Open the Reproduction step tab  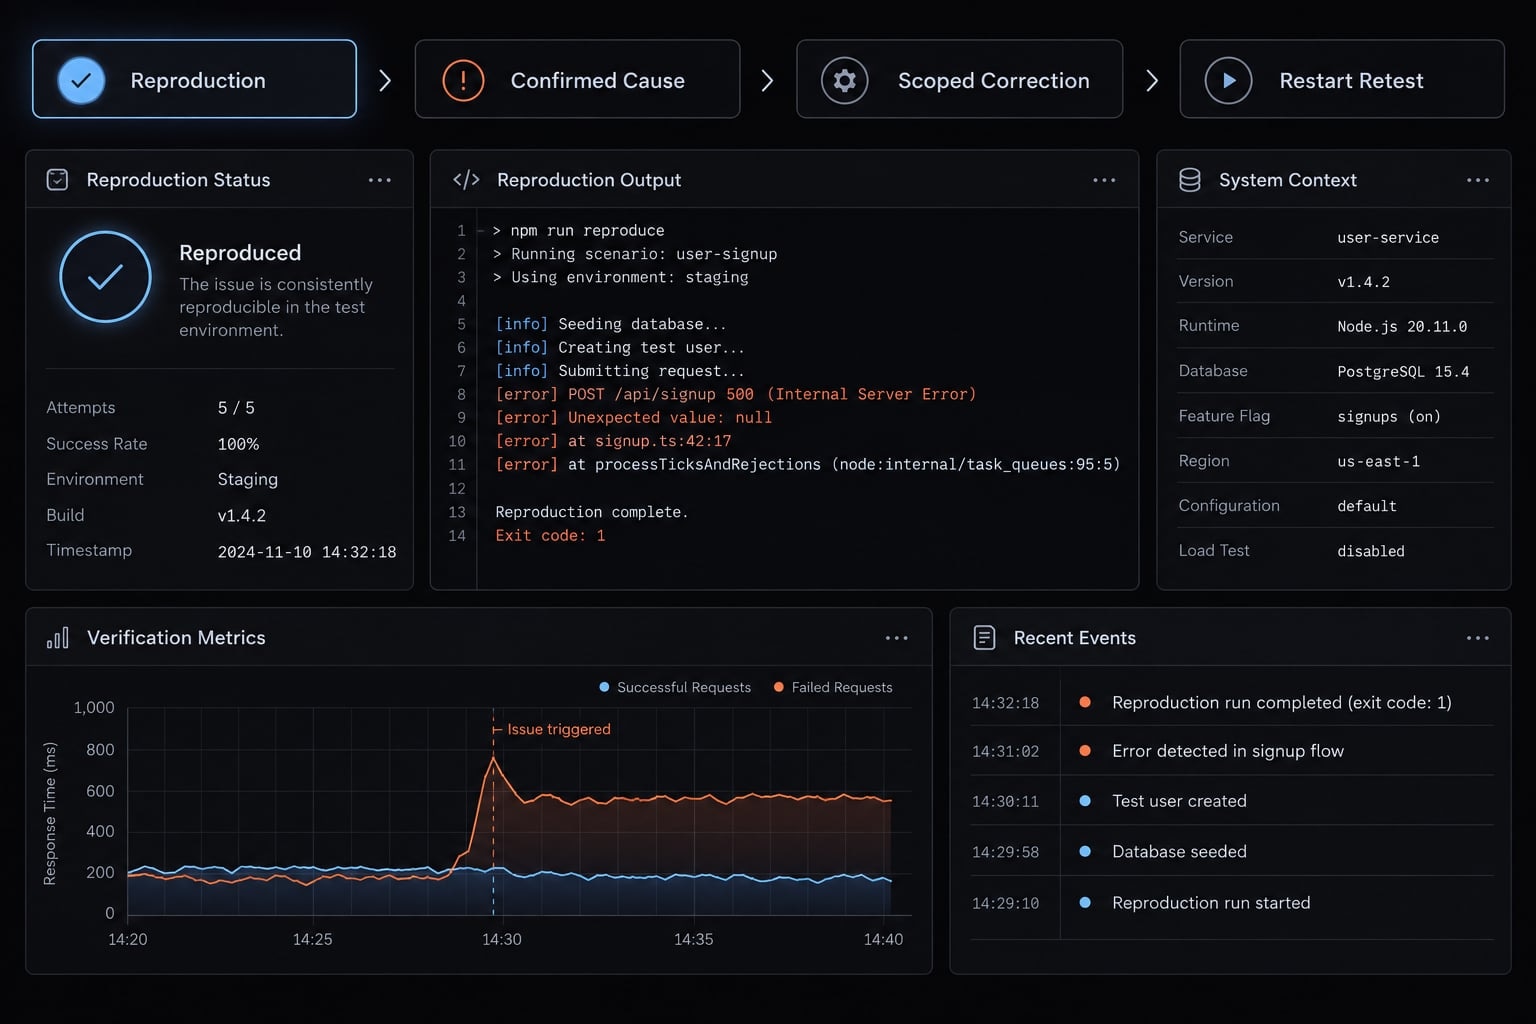click(x=194, y=79)
